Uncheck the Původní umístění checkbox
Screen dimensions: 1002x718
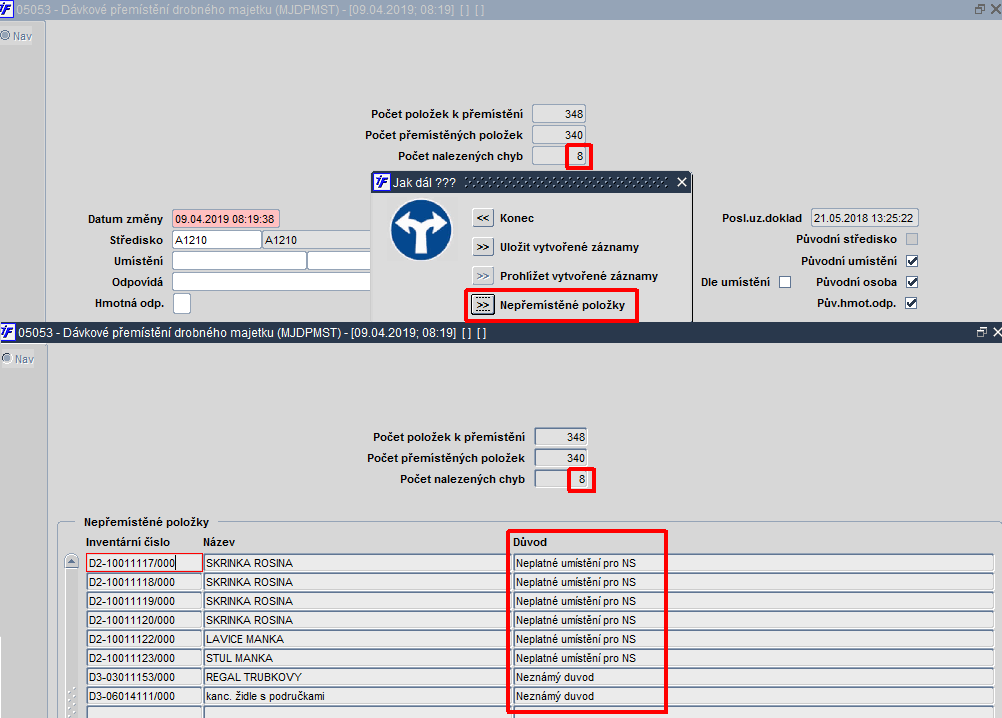[x=912, y=261]
